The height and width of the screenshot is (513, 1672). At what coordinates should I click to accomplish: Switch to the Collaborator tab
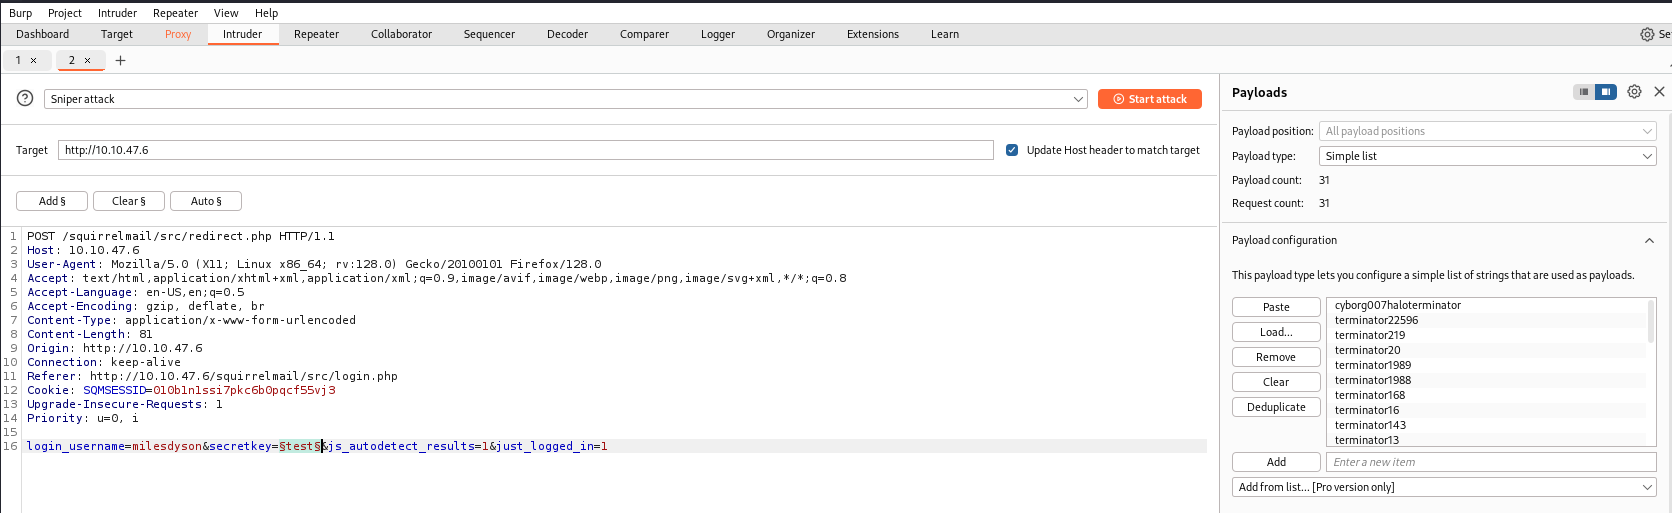point(401,34)
